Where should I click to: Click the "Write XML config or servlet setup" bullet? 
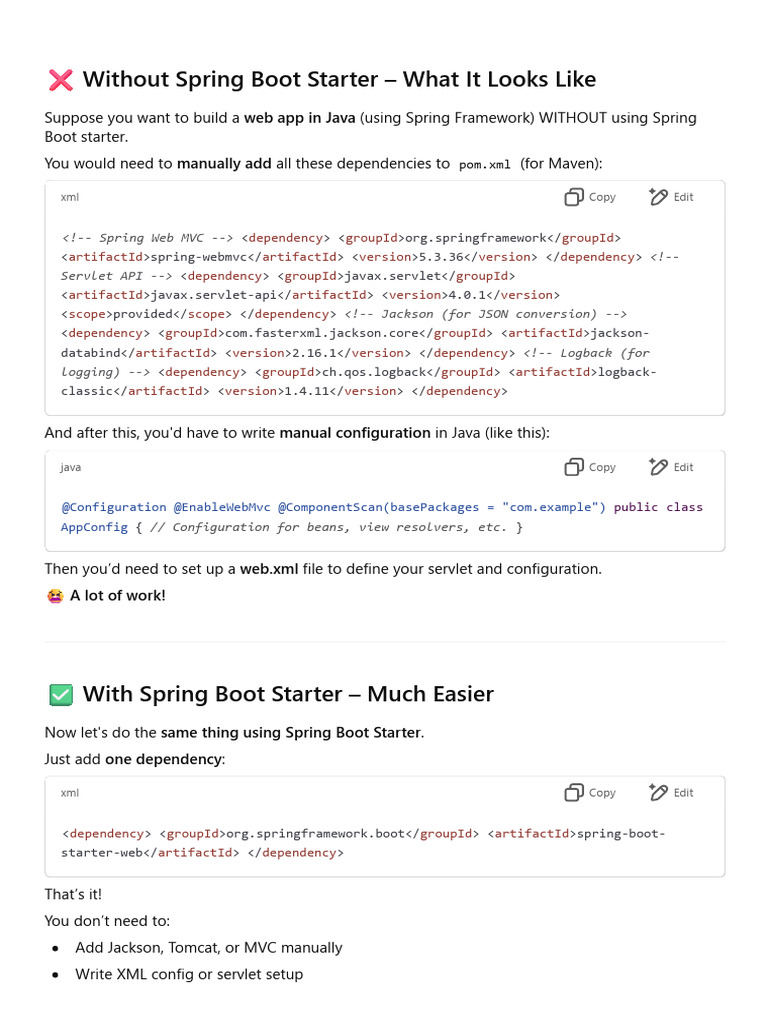[x=189, y=974]
